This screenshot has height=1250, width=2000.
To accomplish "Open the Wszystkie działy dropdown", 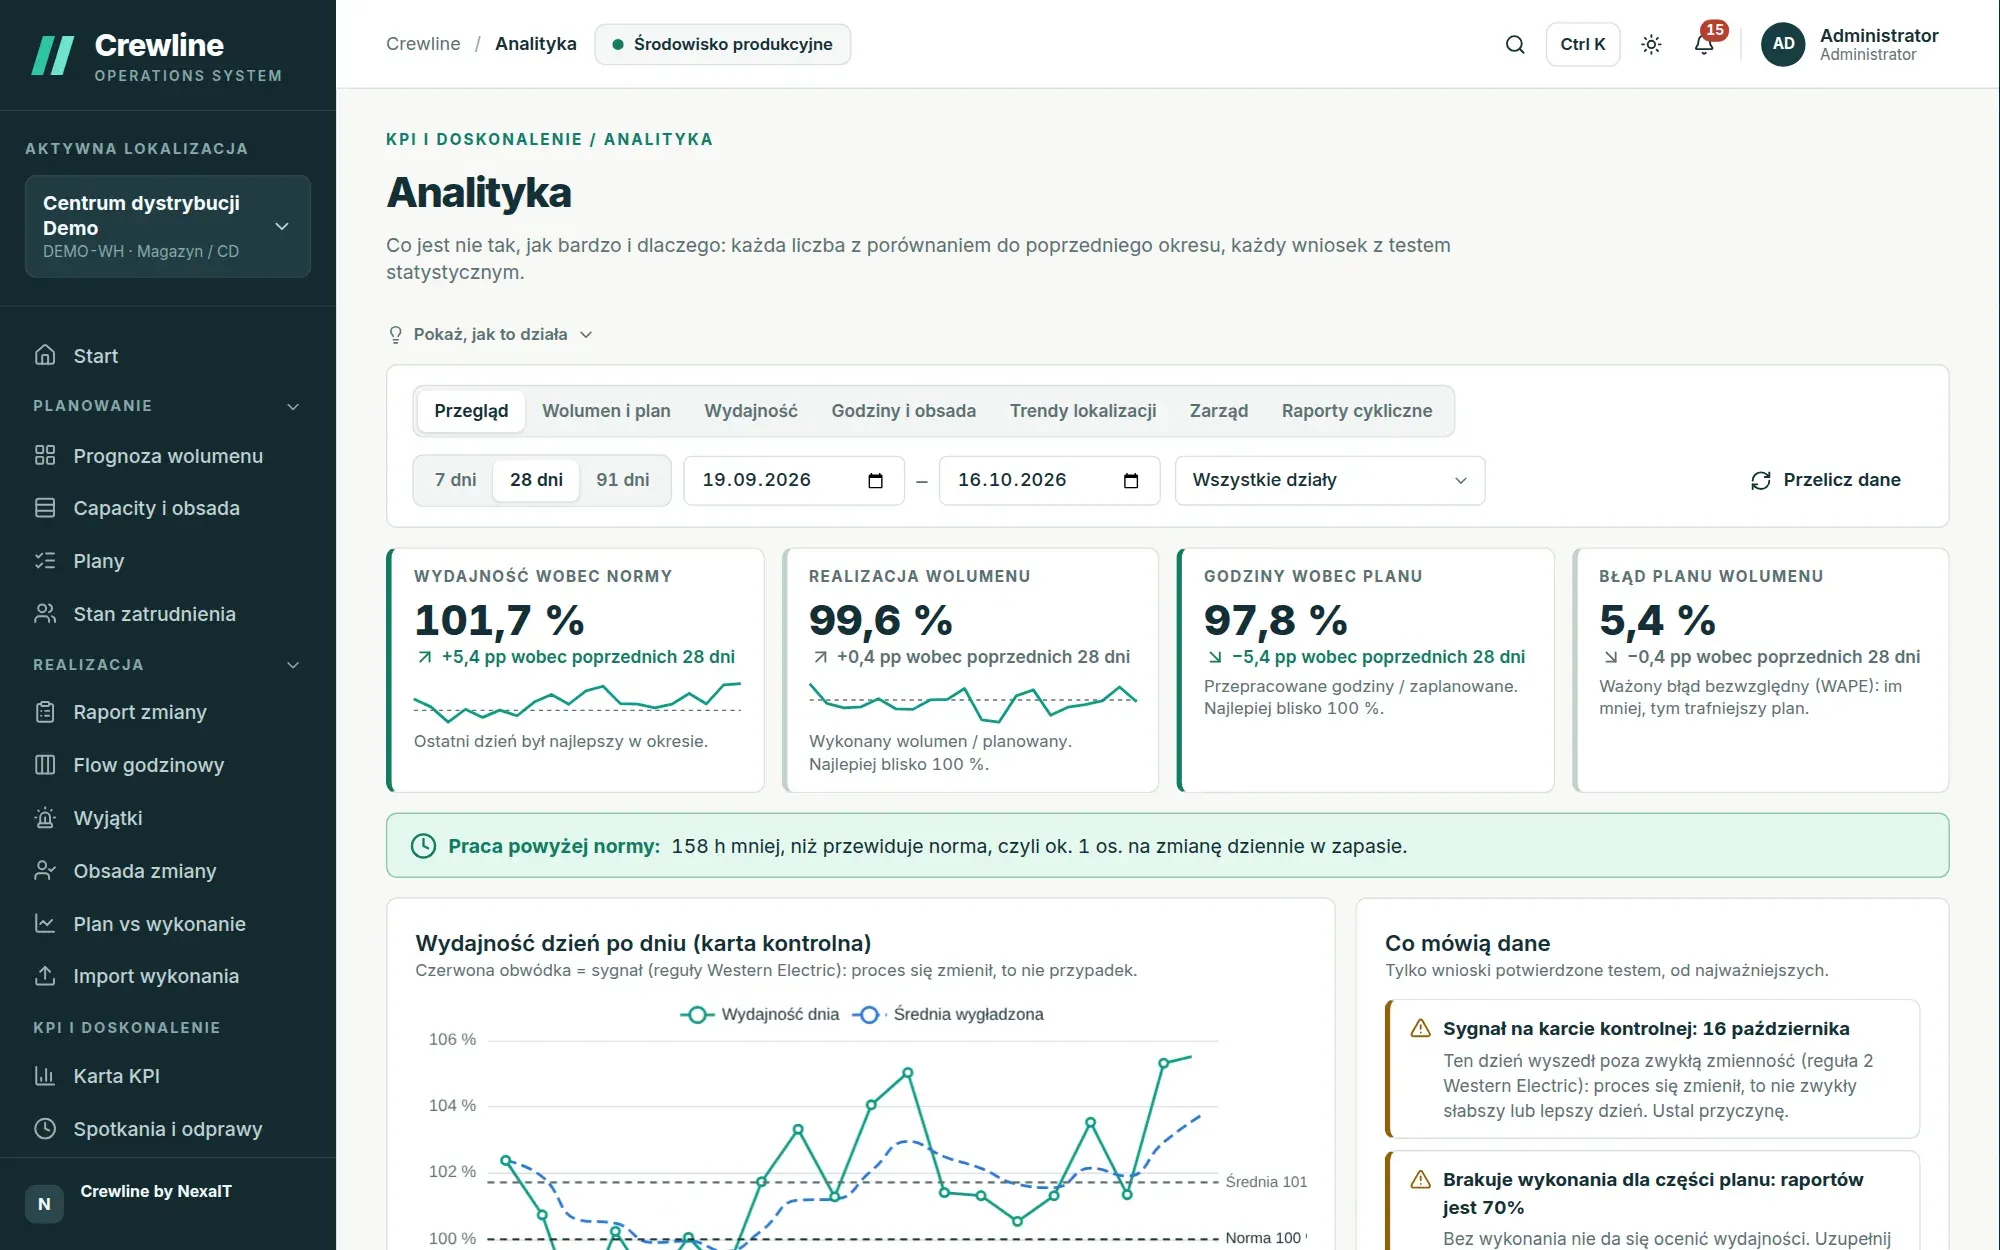I will click(1330, 480).
